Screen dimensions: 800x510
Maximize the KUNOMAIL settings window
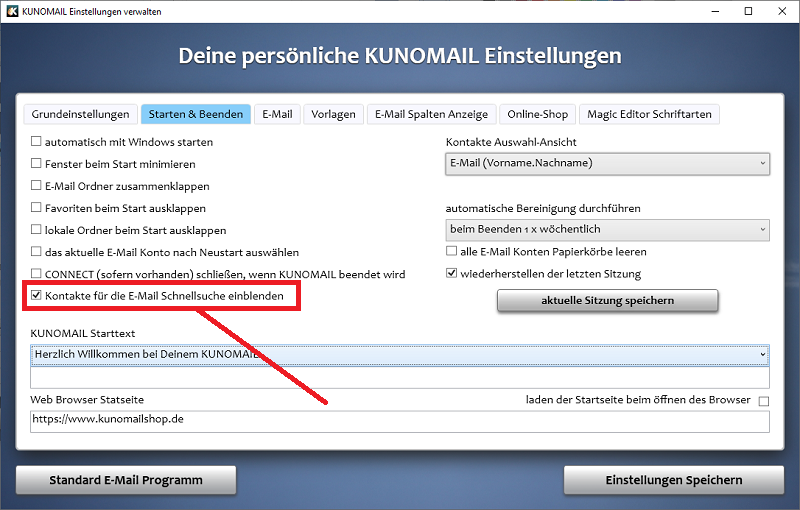748,11
